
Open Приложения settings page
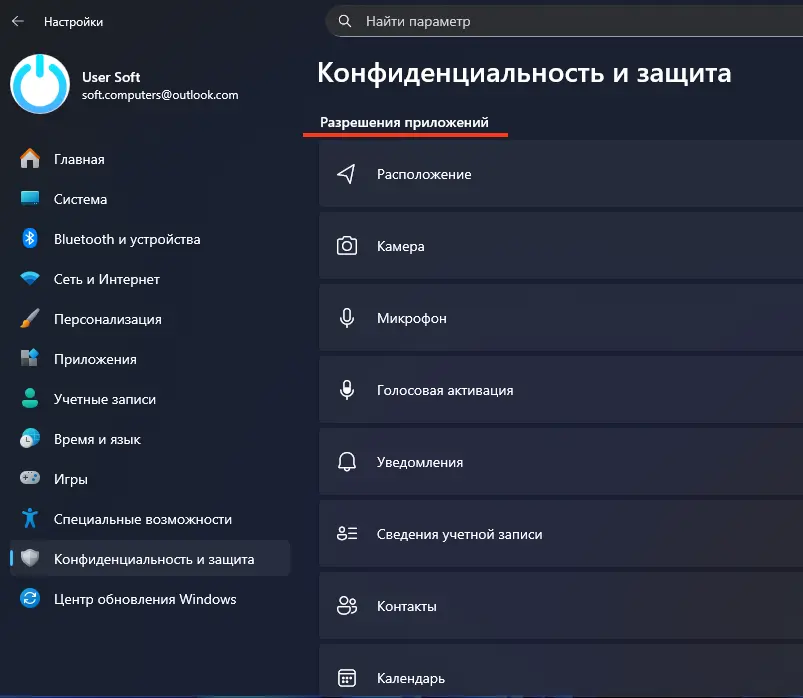coord(95,359)
